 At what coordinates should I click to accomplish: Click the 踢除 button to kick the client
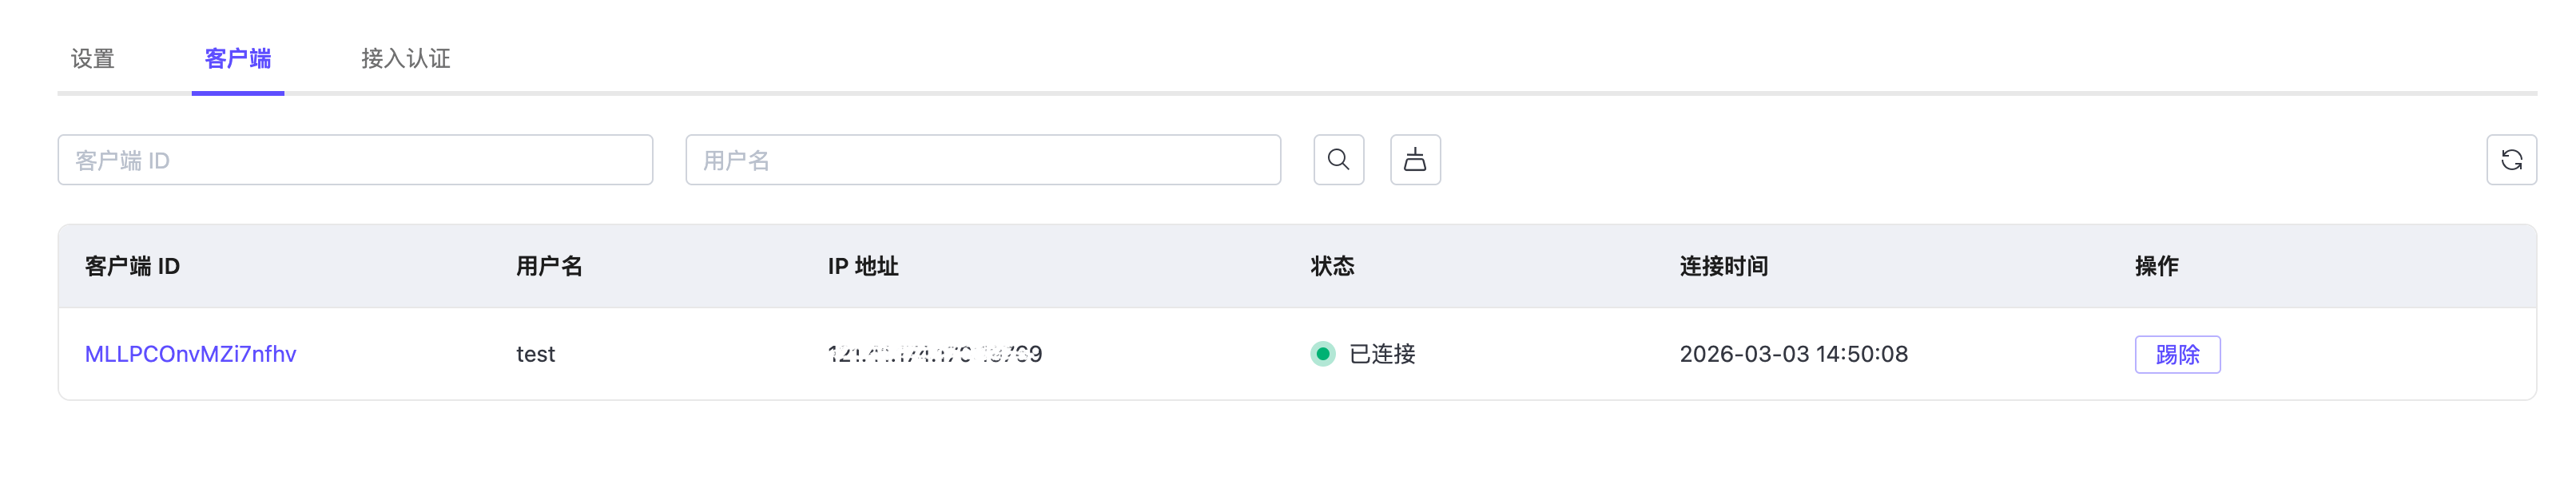pyautogui.click(x=2178, y=353)
